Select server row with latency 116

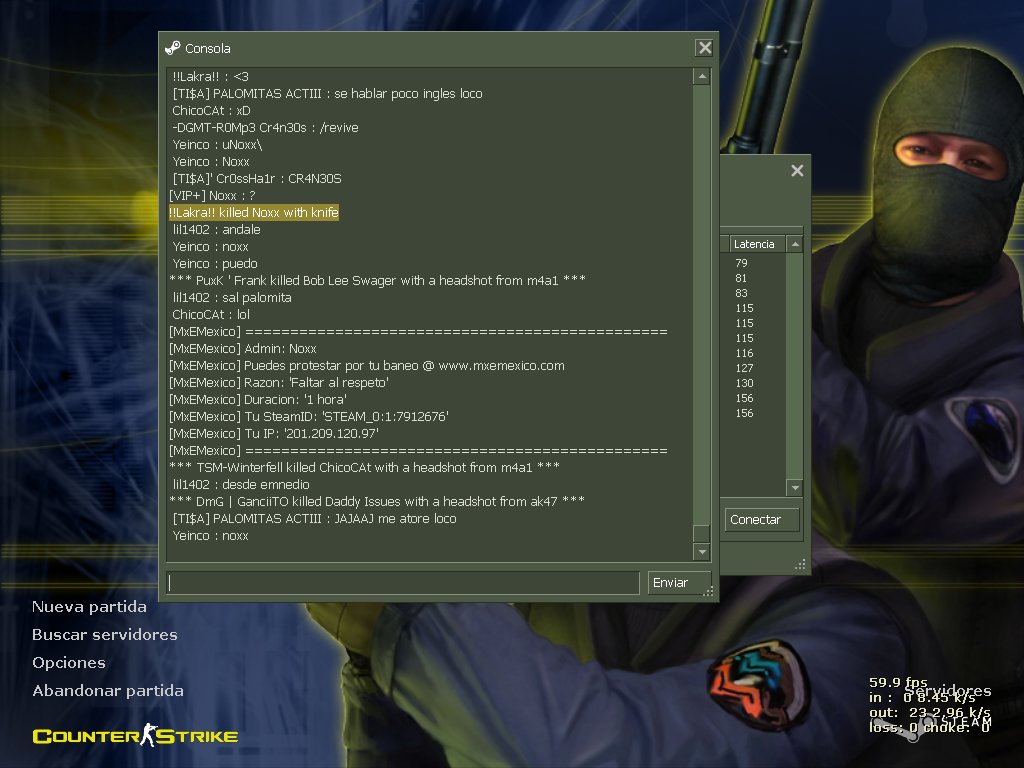click(744, 353)
